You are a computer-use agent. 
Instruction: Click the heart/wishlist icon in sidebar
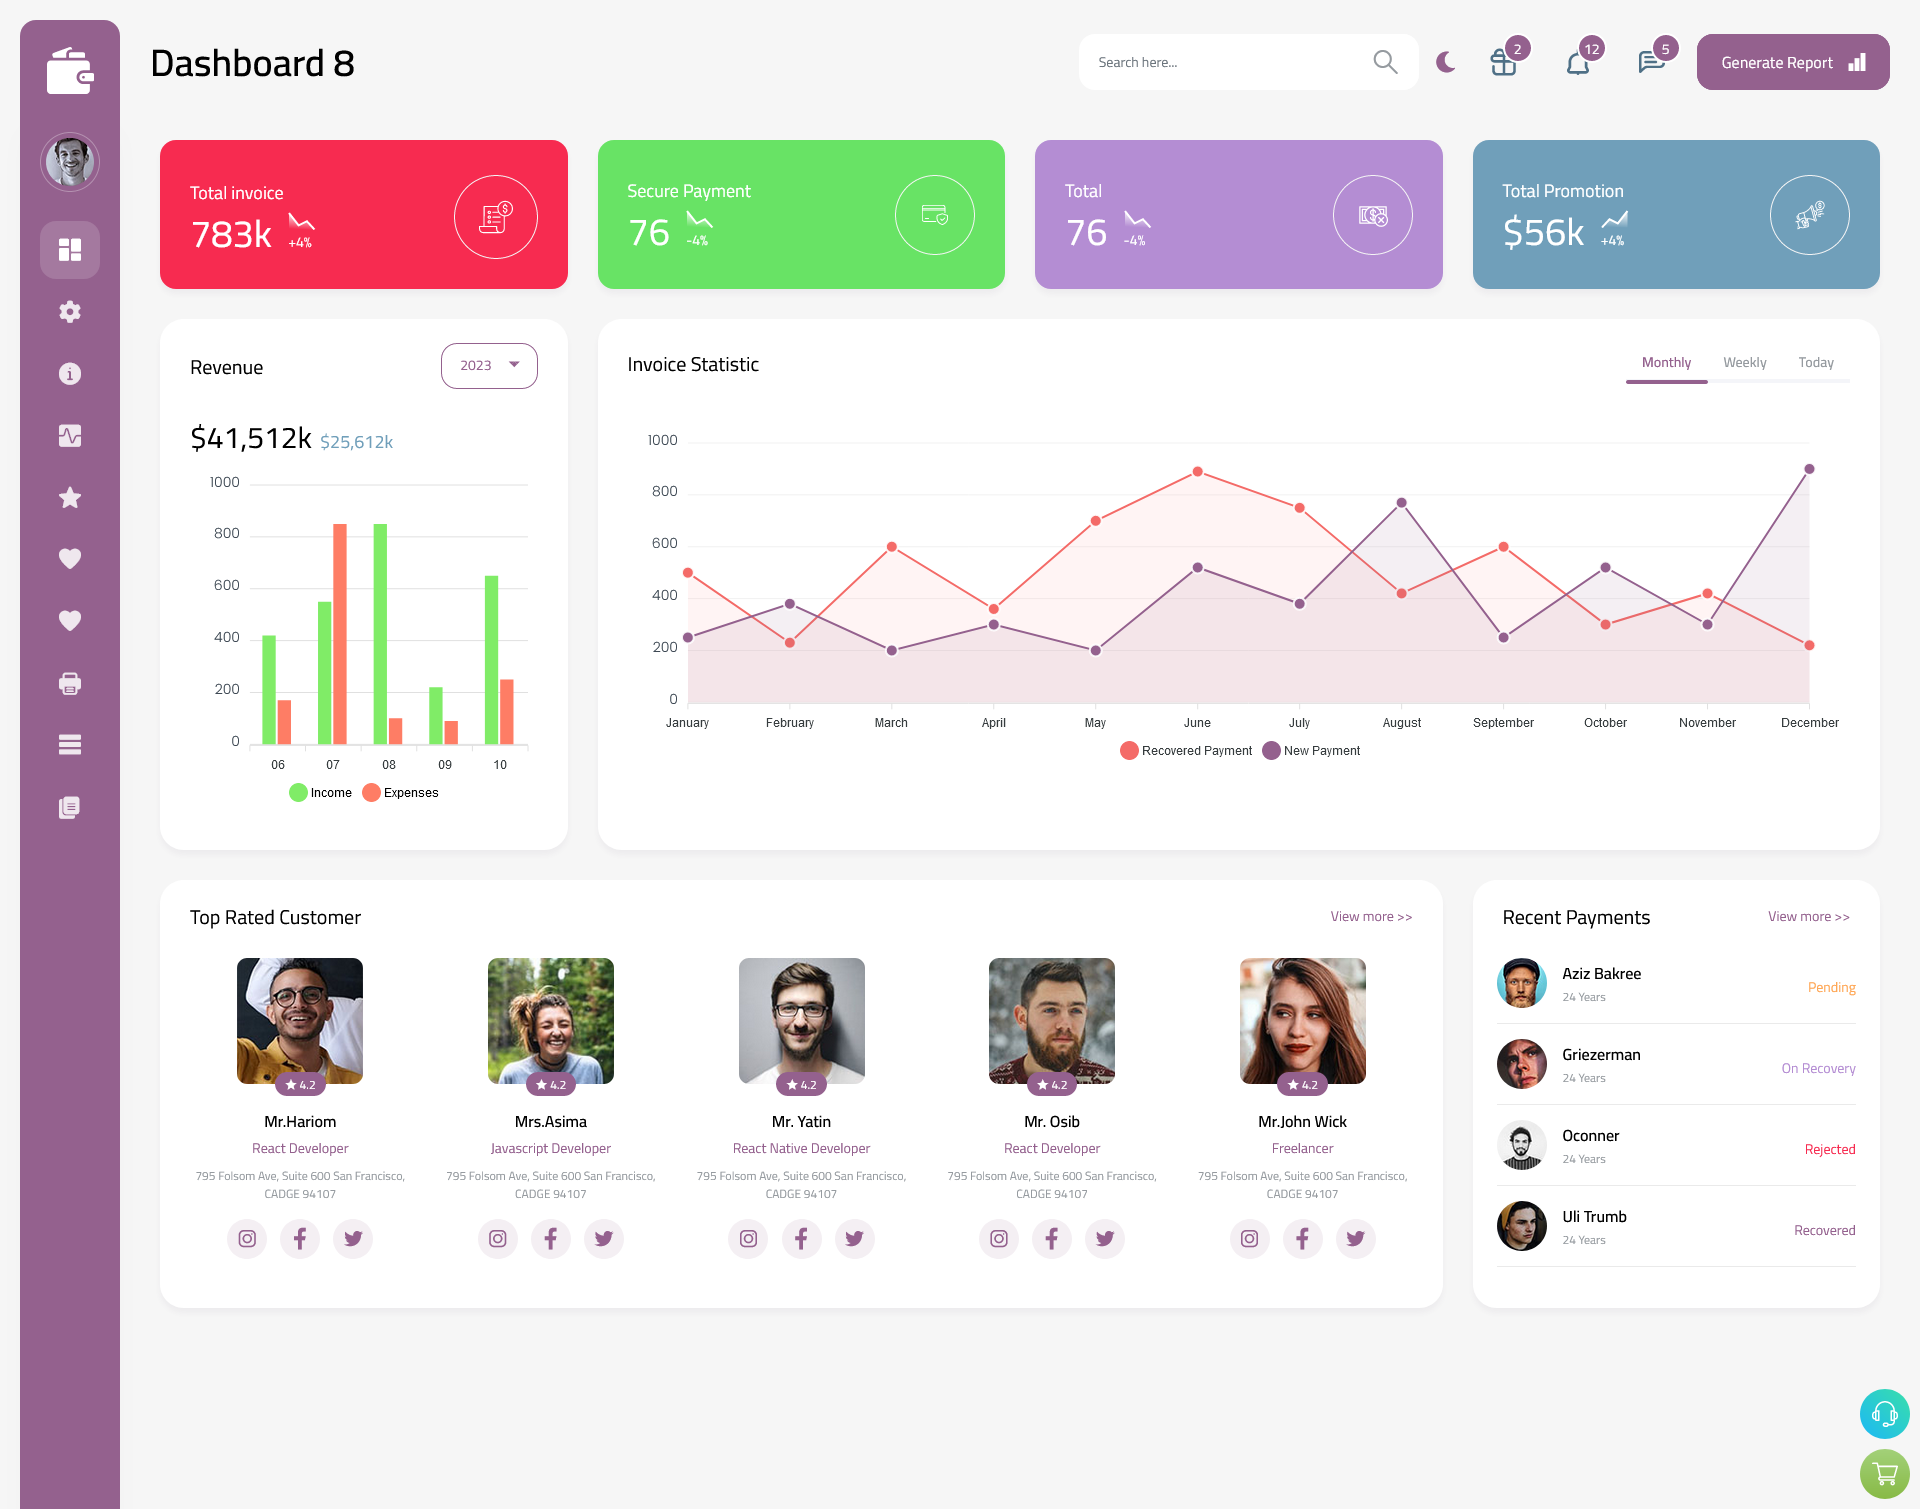69,558
